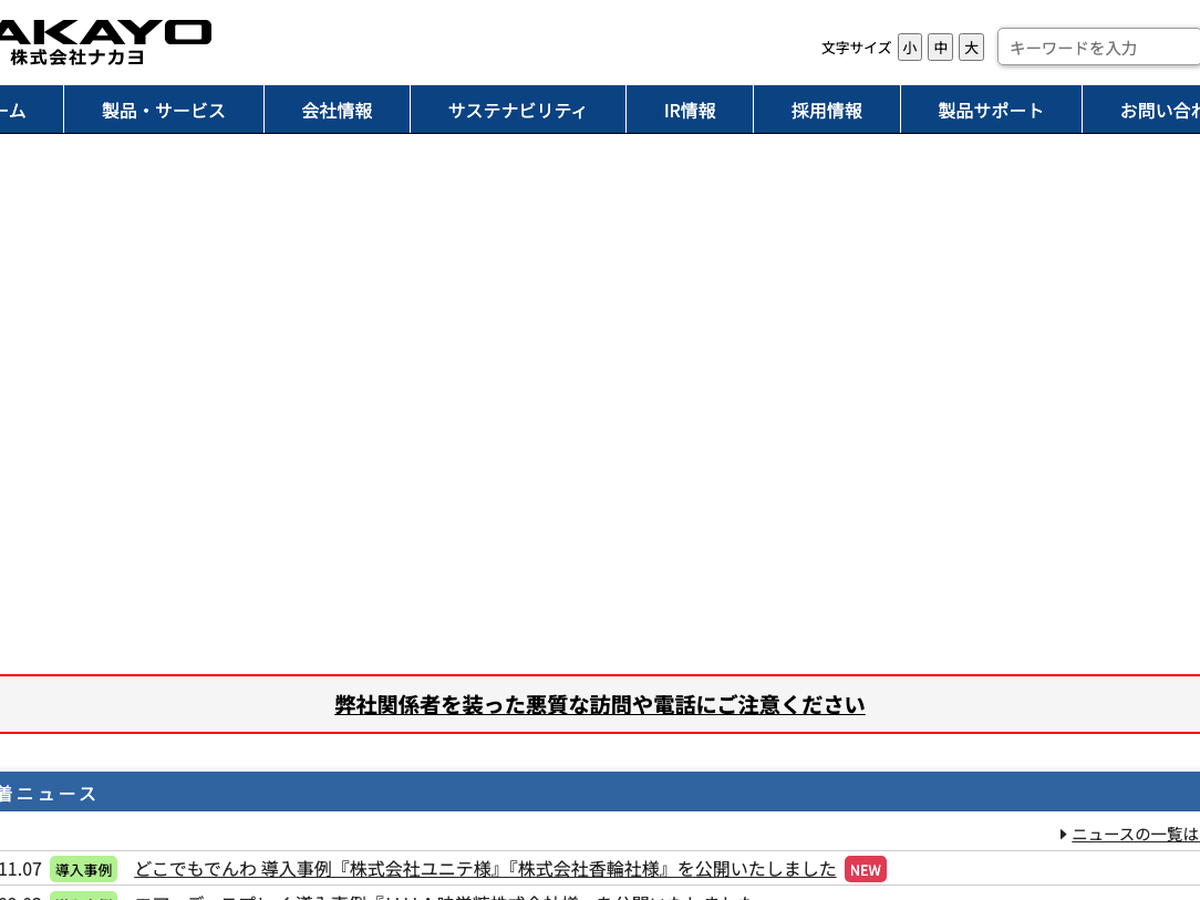
Task: Open the 製品・サービス menu
Action: click(x=164, y=111)
